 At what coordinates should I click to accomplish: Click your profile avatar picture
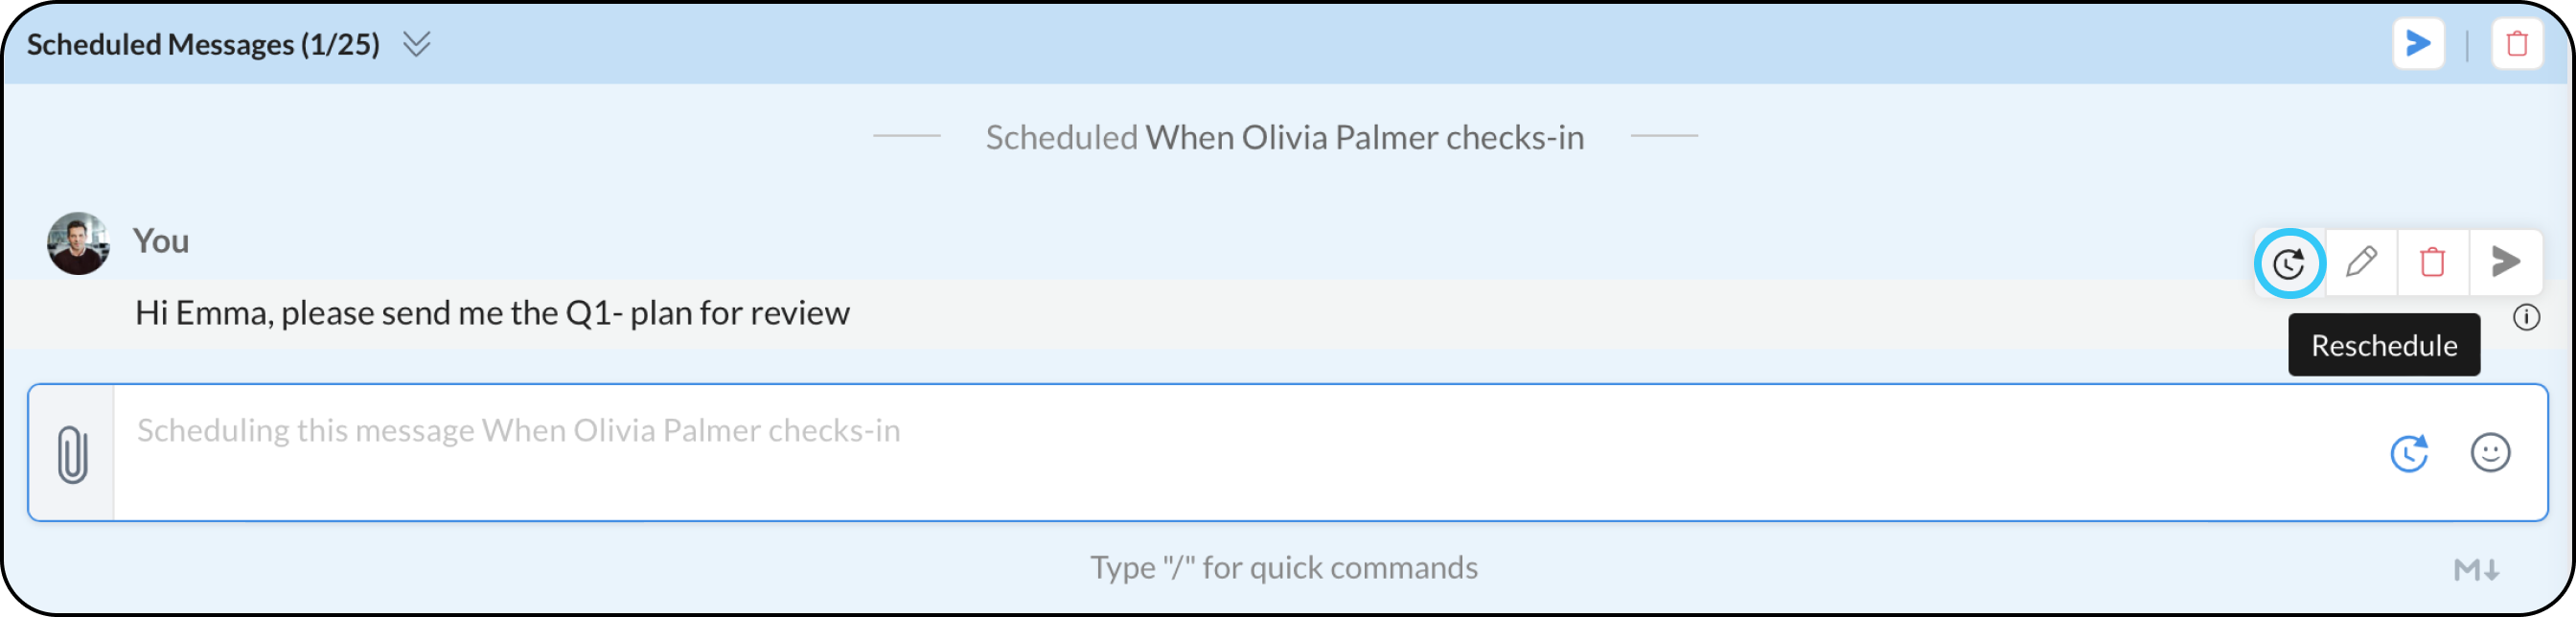[78, 243]
